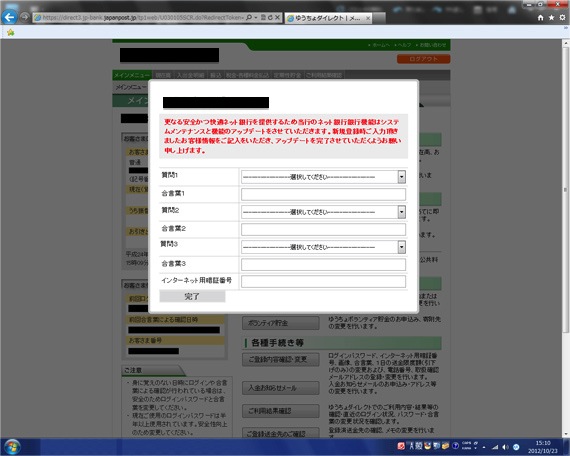570x456 pixels.
Task: Click the page vertical scrollbar thumb
Action: (566, 189)
